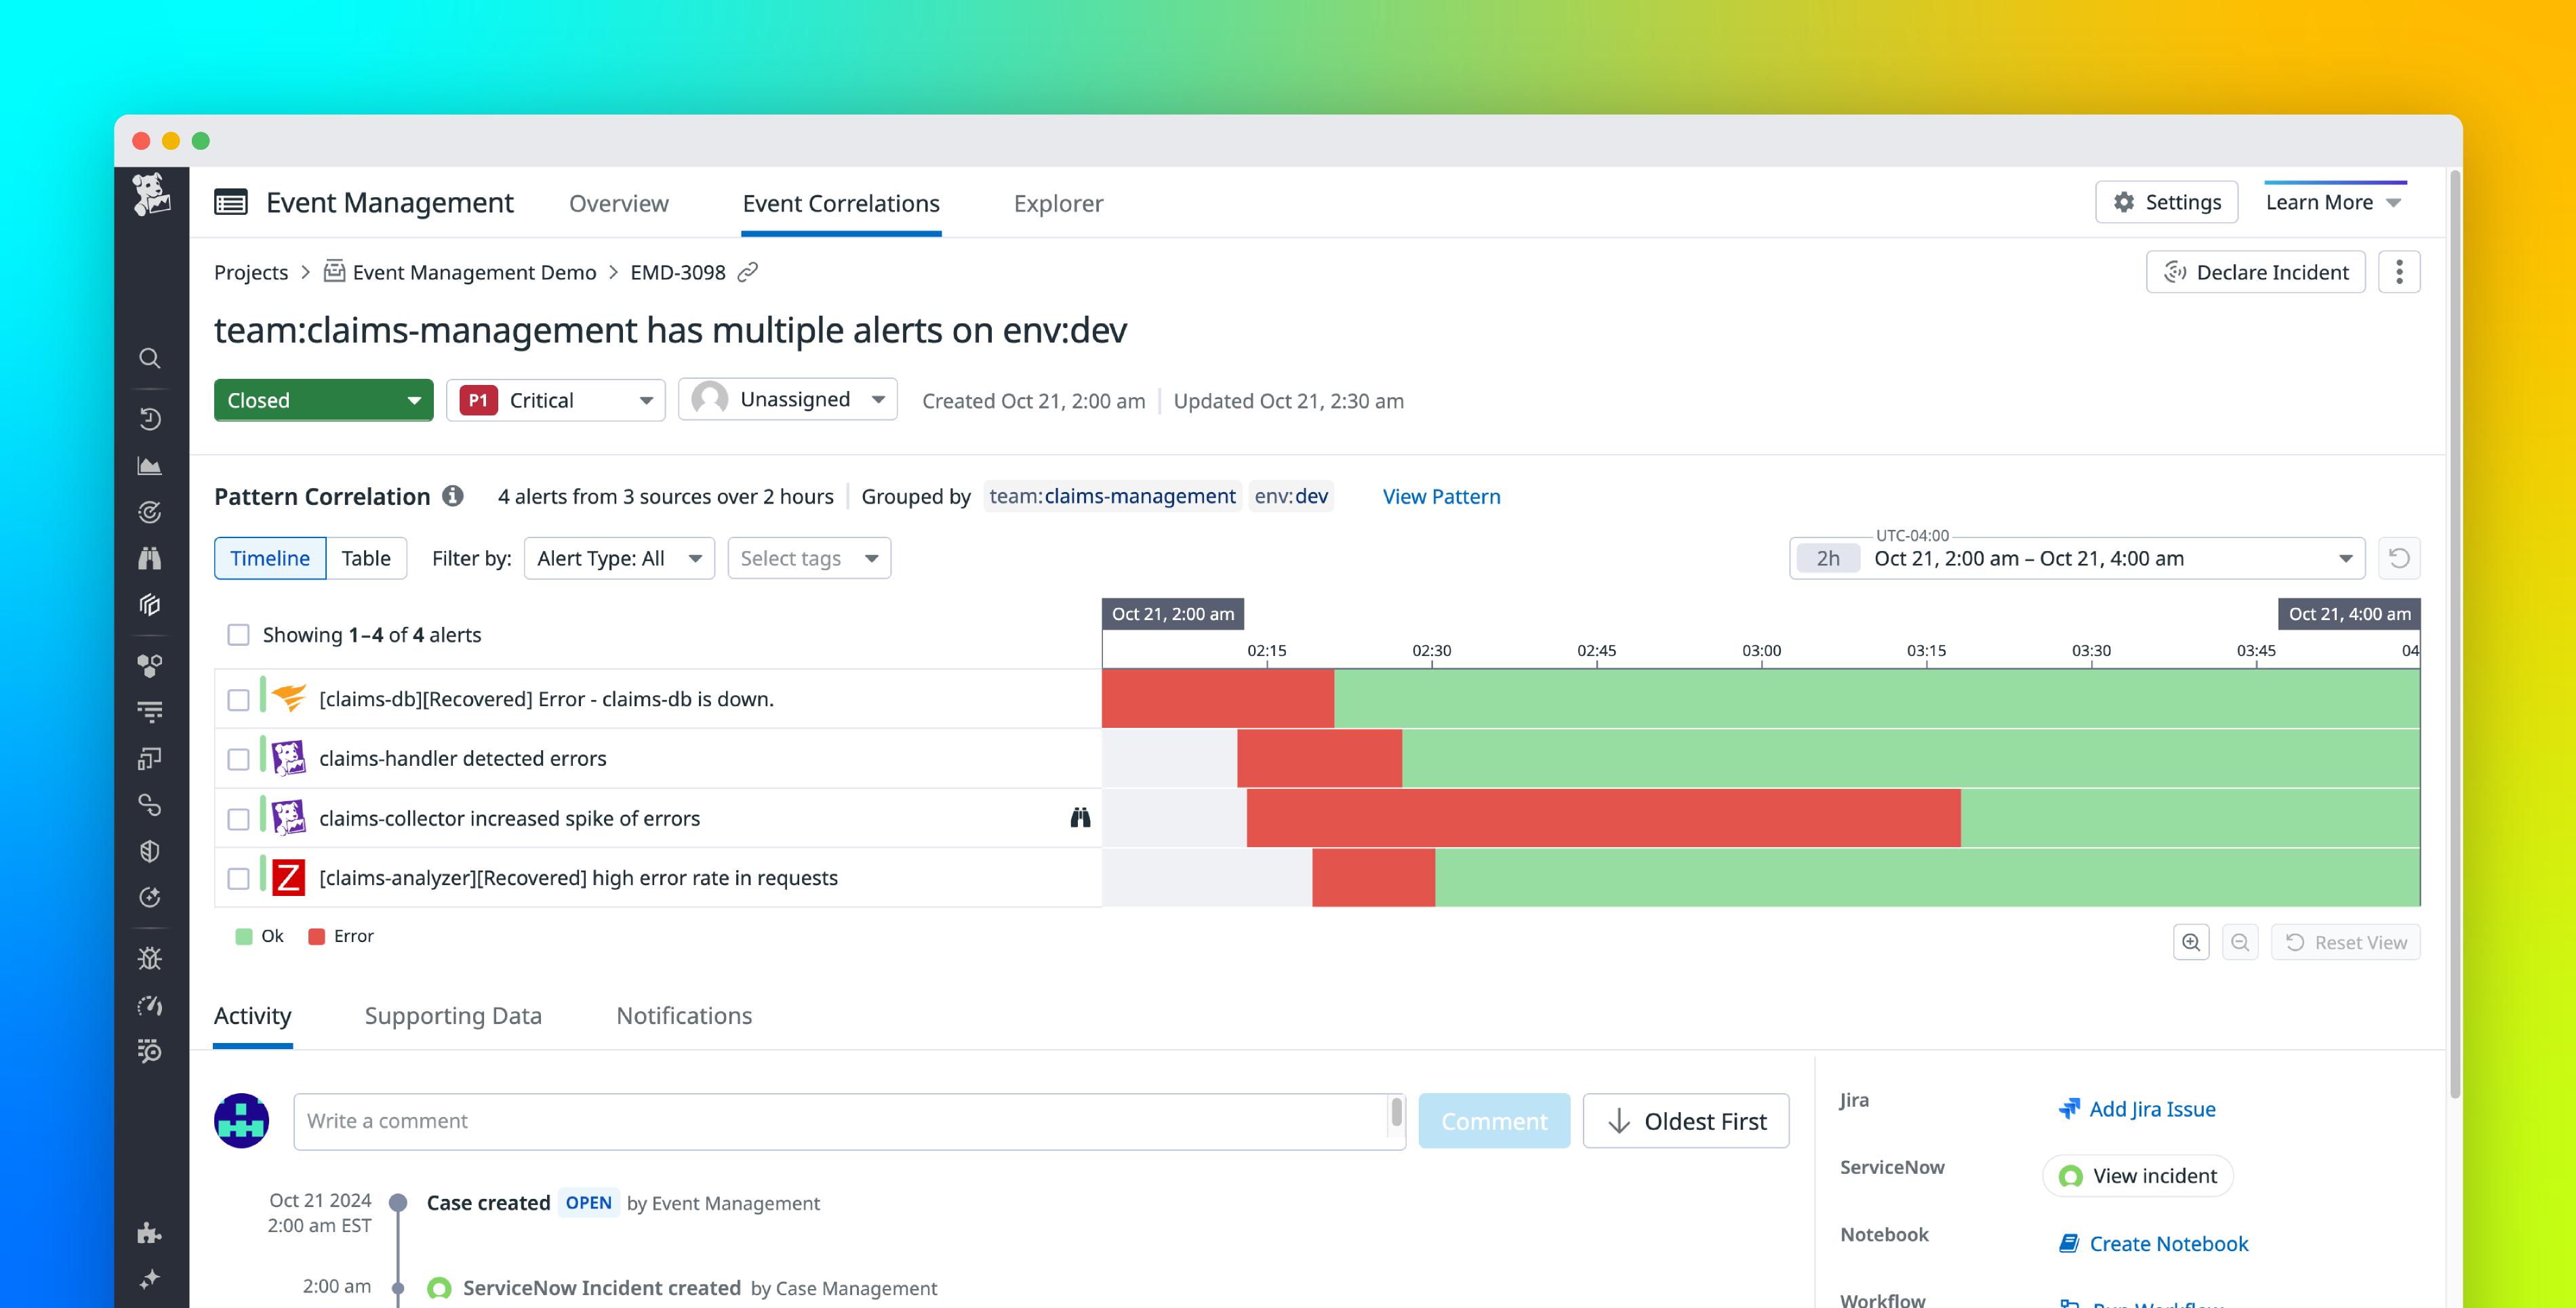Open the Select tags dropdown
The image size is (2576, 1308).
(x=809, y=558)
